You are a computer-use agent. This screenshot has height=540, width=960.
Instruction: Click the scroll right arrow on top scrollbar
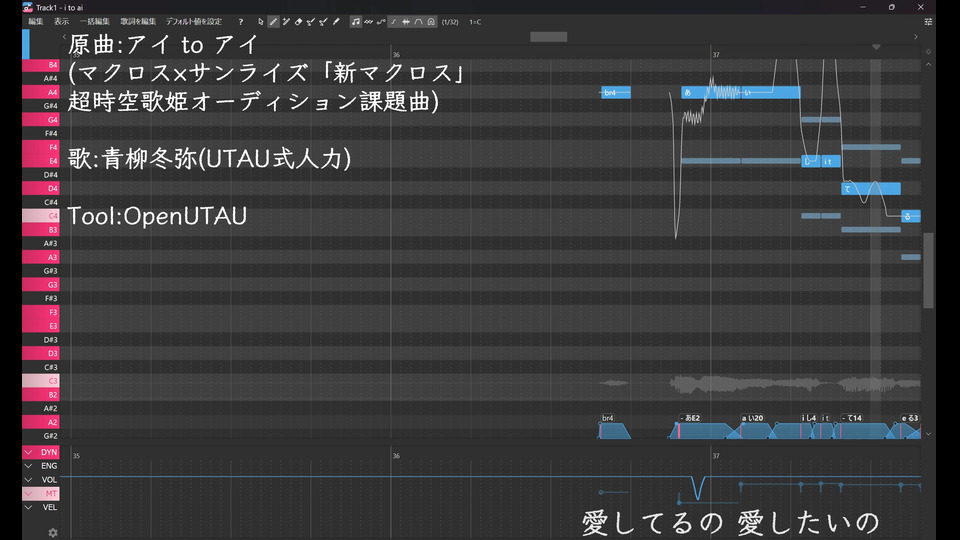point(916,37)
